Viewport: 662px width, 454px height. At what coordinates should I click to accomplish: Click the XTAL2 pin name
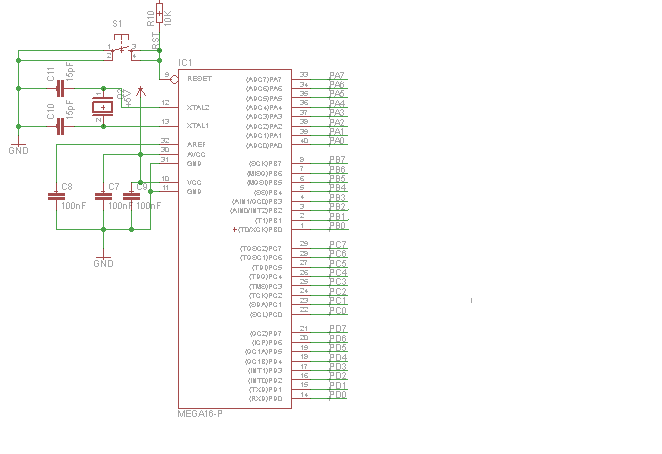tap(198, 108)
